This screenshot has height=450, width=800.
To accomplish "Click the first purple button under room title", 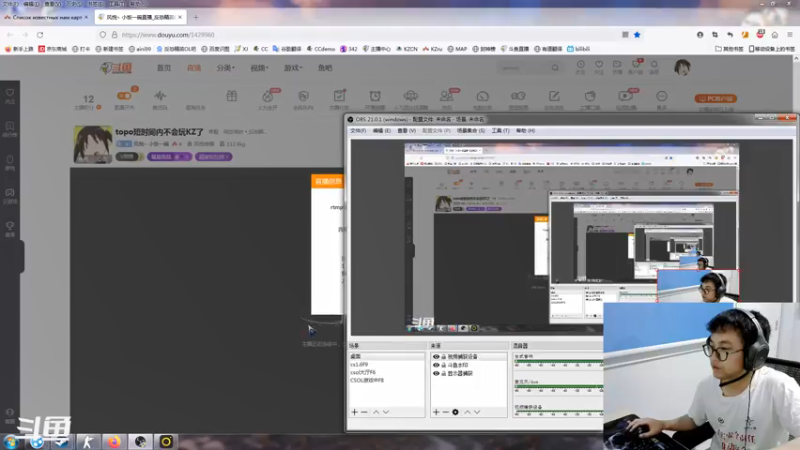I will pos(169,157).
